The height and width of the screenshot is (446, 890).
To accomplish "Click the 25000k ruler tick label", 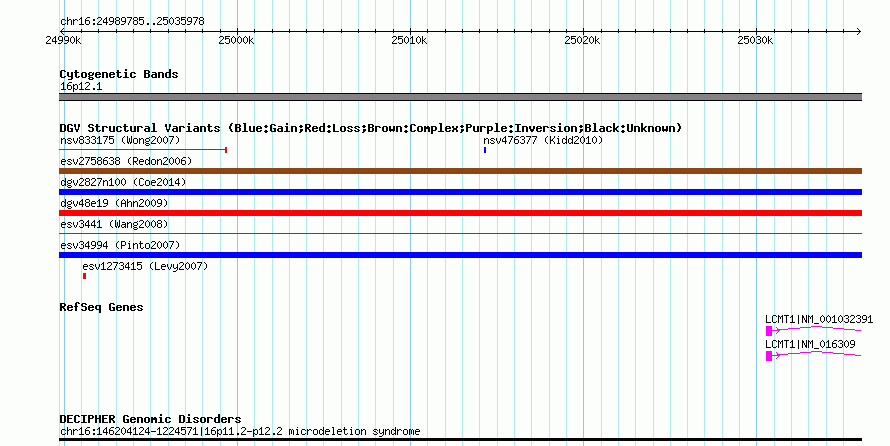I will click(236, 40).
